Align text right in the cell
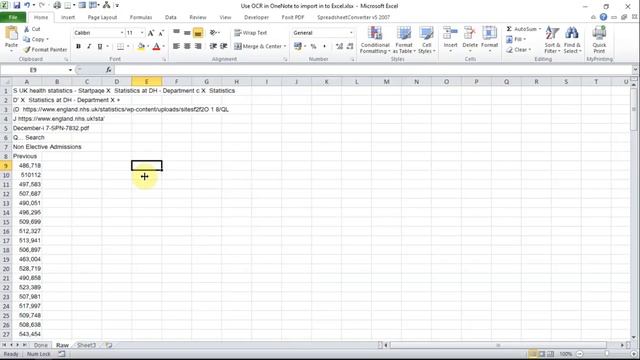This screenshot has width=640, height=360. pos(198,46)
